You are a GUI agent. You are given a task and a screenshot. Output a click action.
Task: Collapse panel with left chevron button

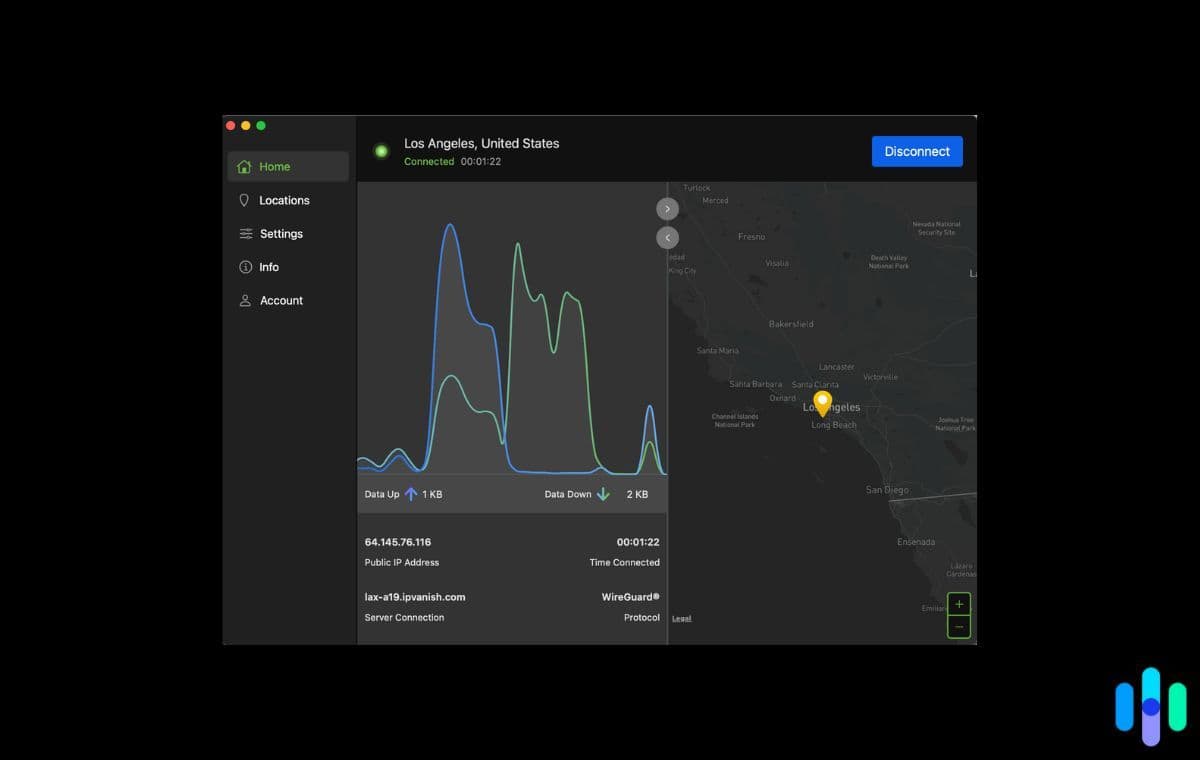click(x=668, y=238)
